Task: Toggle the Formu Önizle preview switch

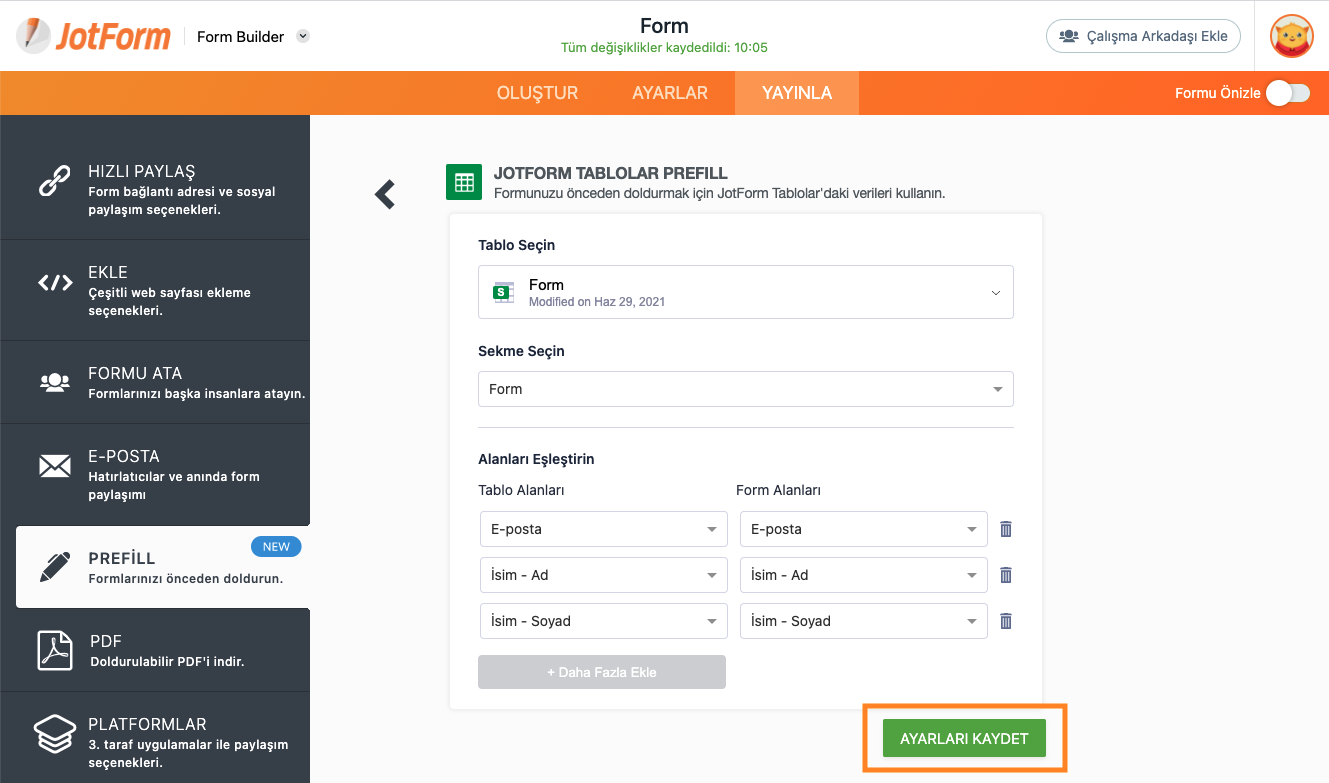Action: (x=1287, y=93)
